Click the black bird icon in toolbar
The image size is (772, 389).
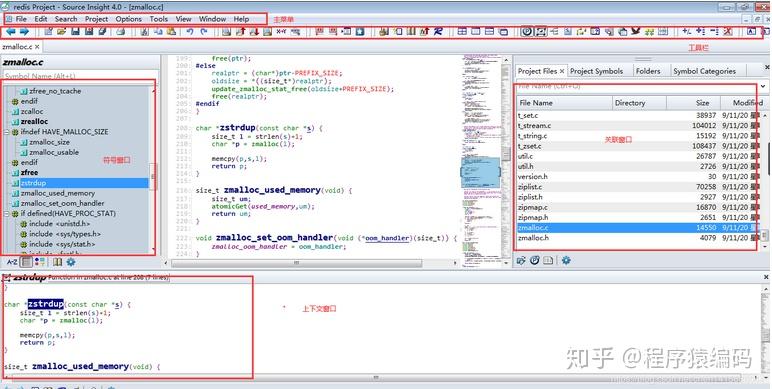click(x=636, y=32)
